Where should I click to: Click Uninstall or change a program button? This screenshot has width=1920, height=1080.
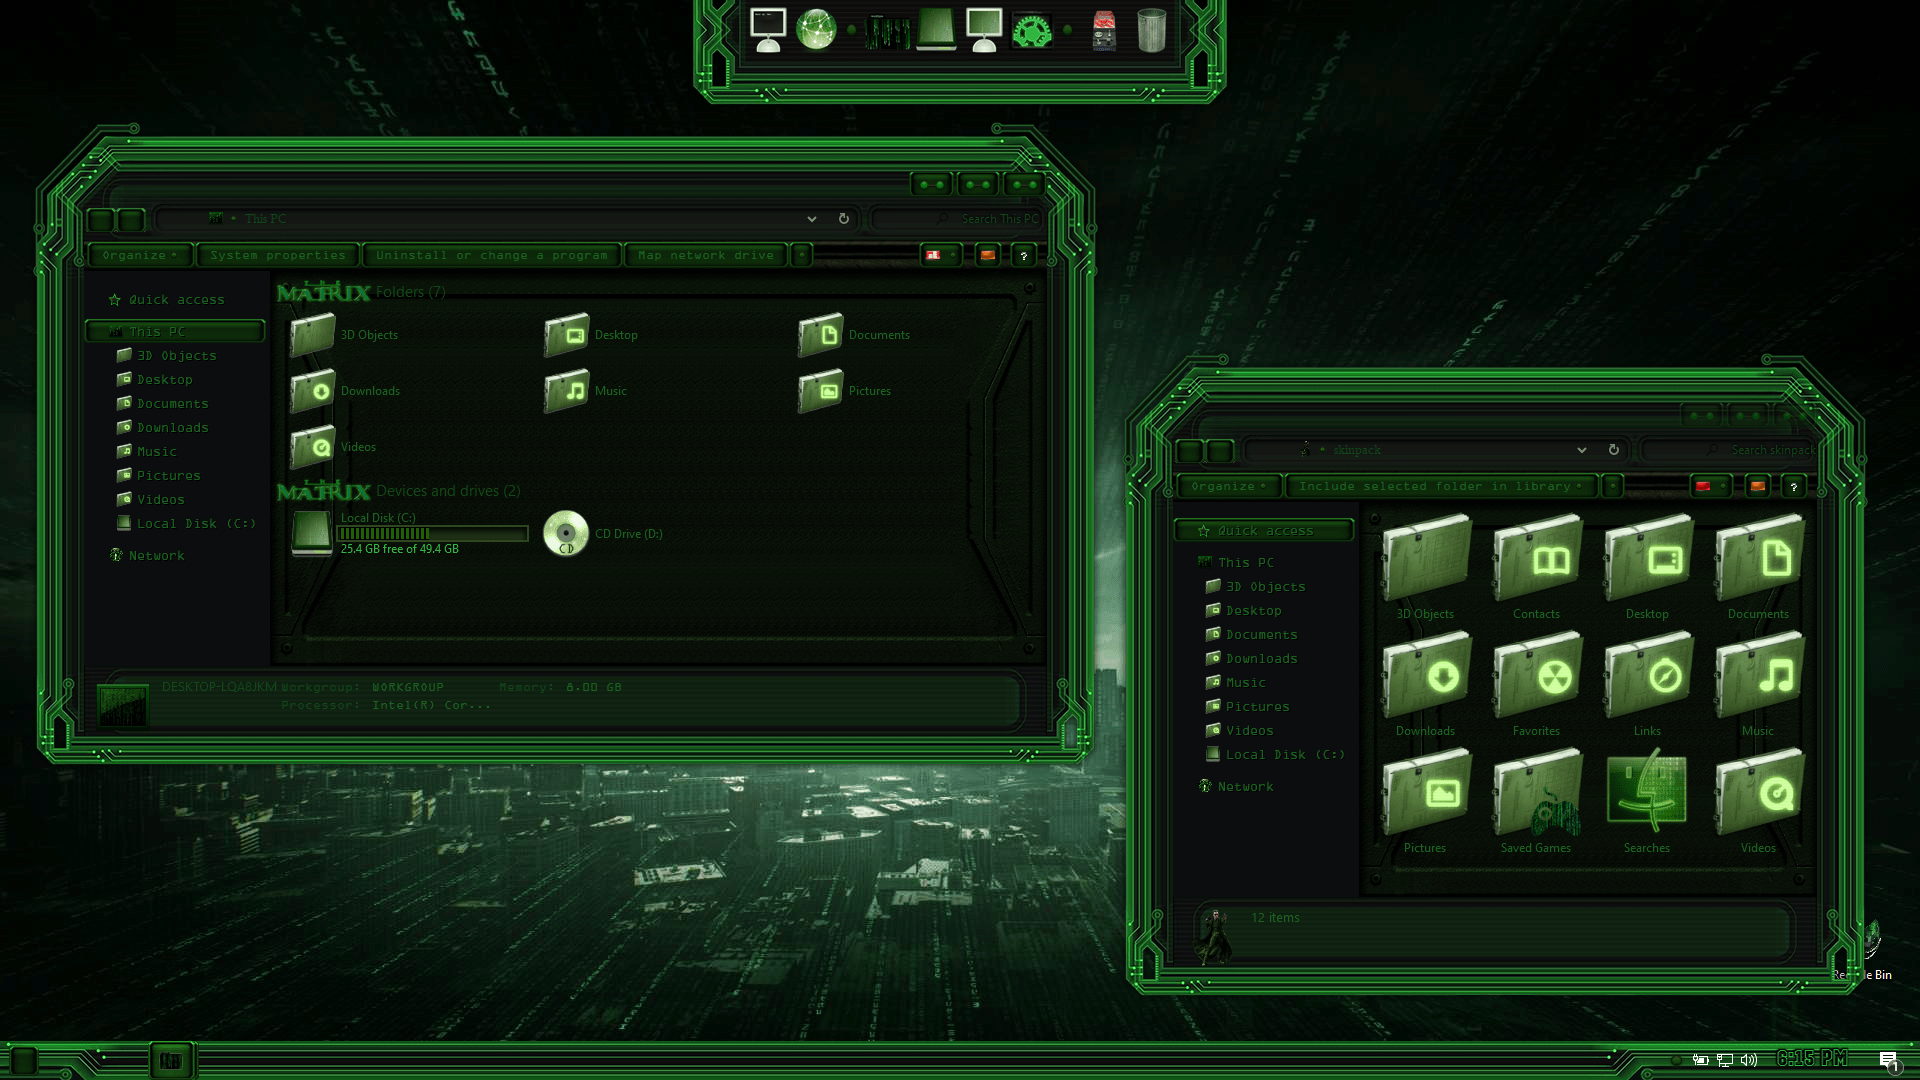489,255
